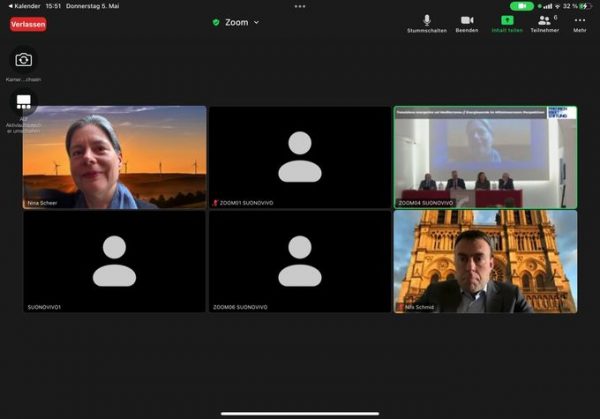Click the Nils Schmid name label

tap(419, 307)
